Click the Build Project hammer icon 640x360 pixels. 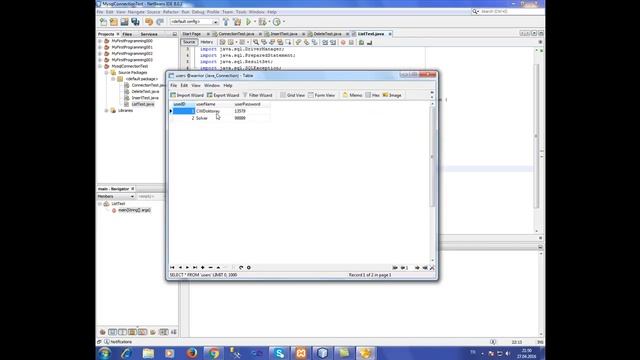coord(226,22)
